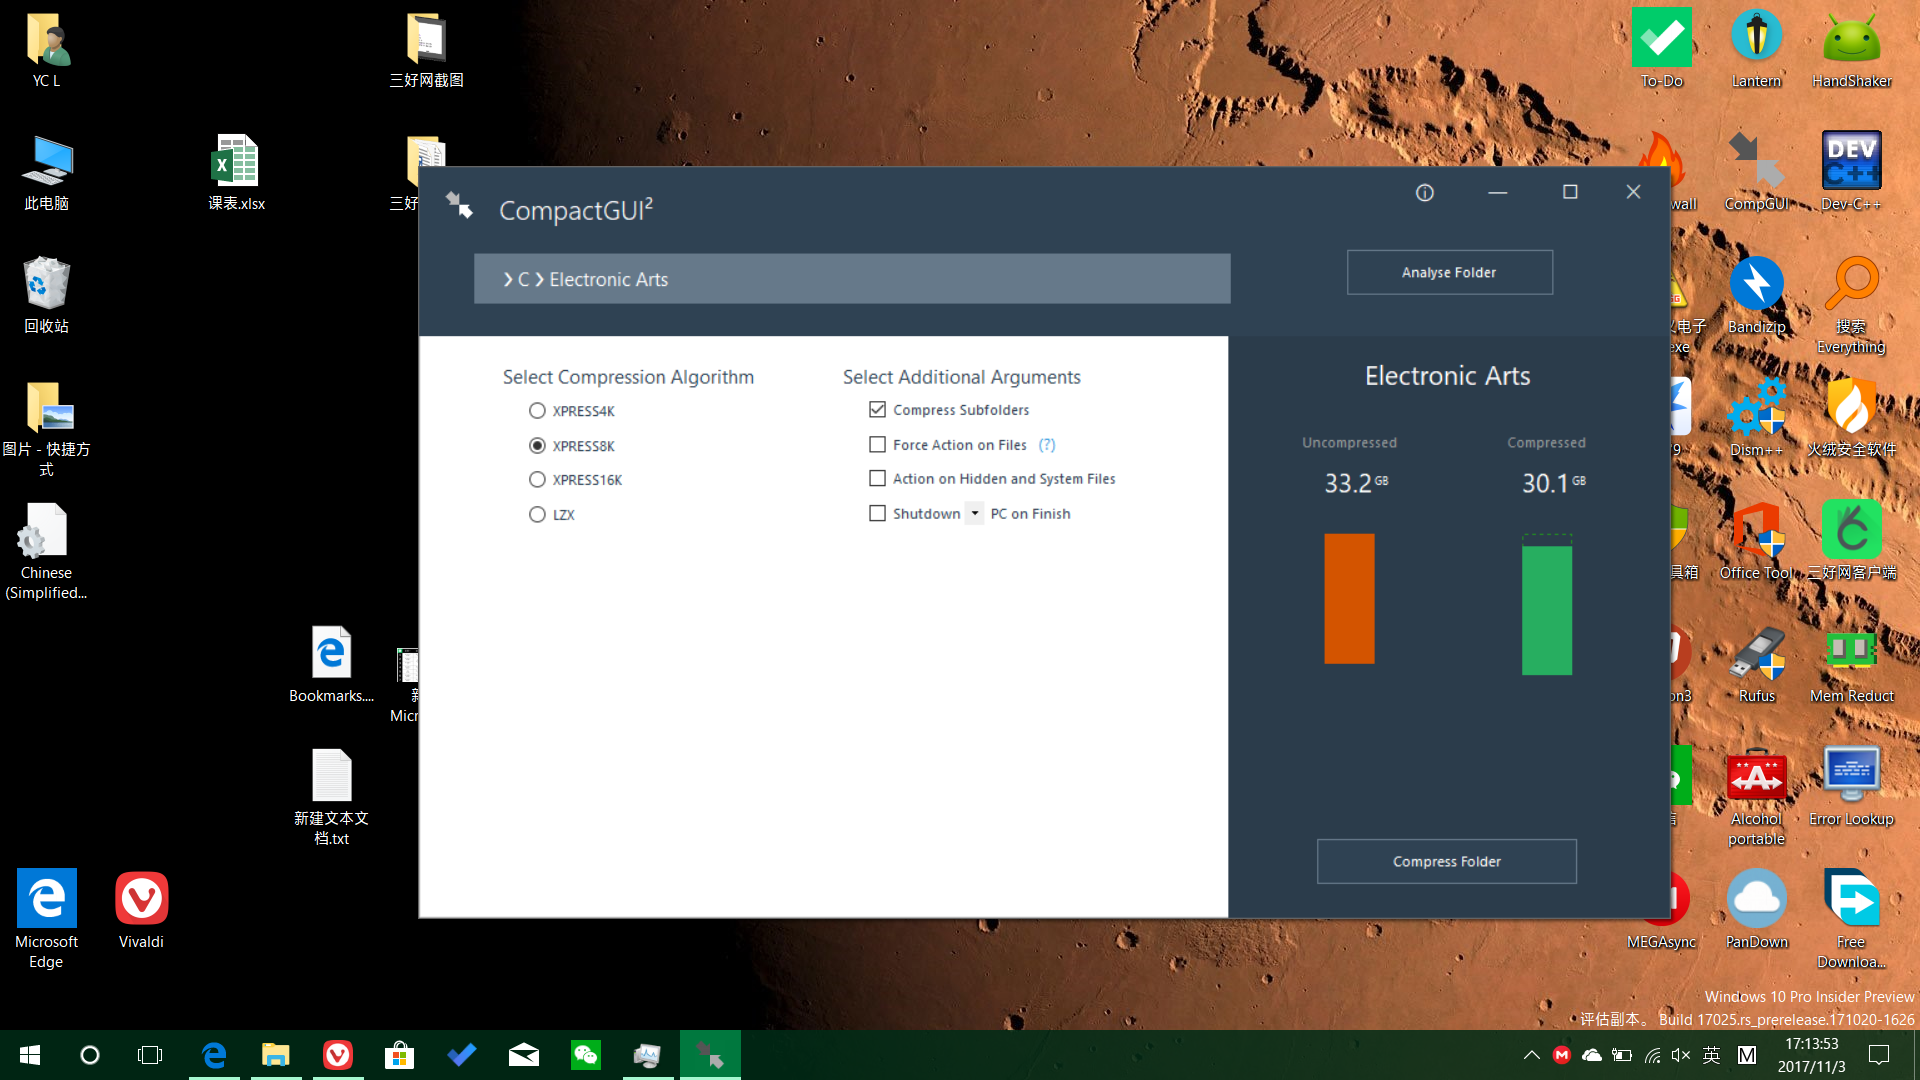Click the CompactGUI logo icon
1920x1080 pixels.
pos(459,205)
